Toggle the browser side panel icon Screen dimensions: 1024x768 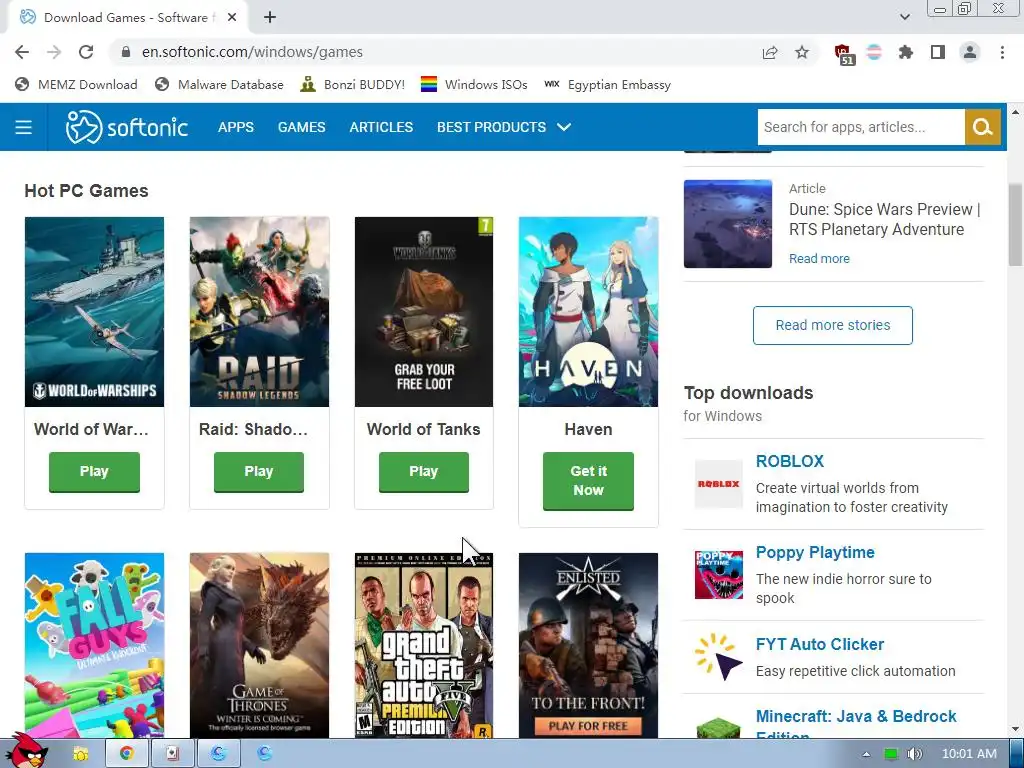(937, 52)
